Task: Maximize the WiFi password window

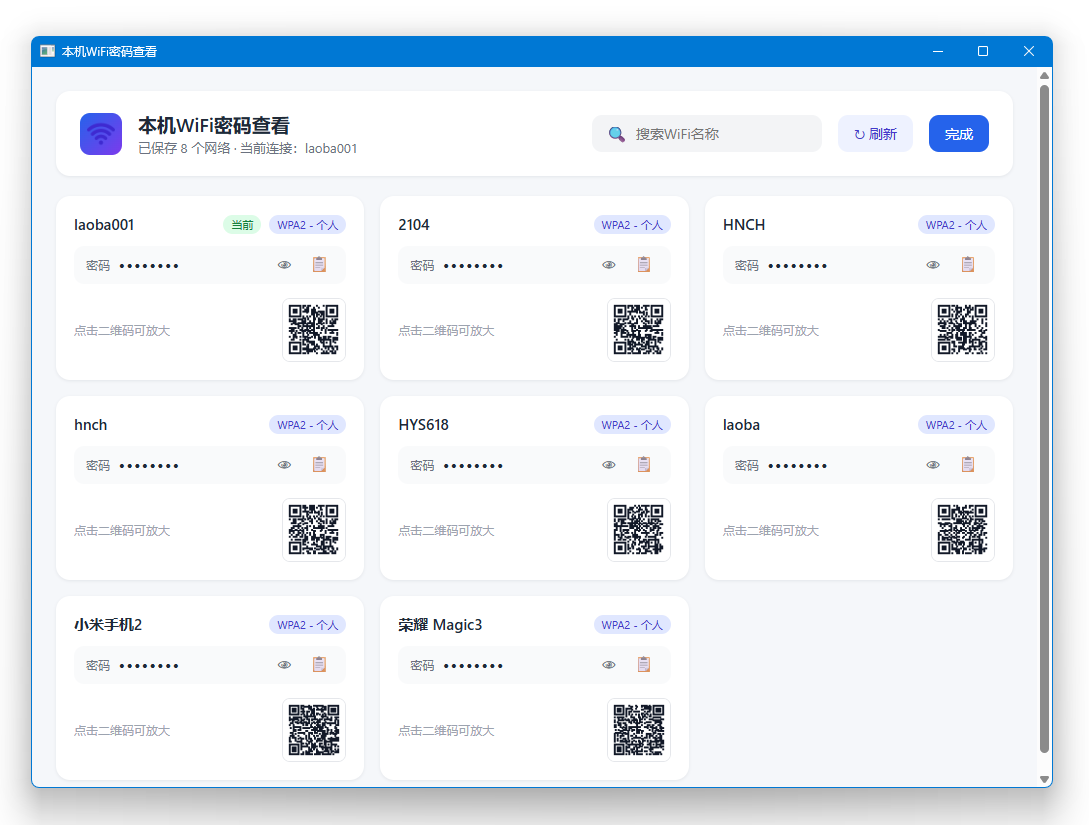Action: (x=983, y=51)
